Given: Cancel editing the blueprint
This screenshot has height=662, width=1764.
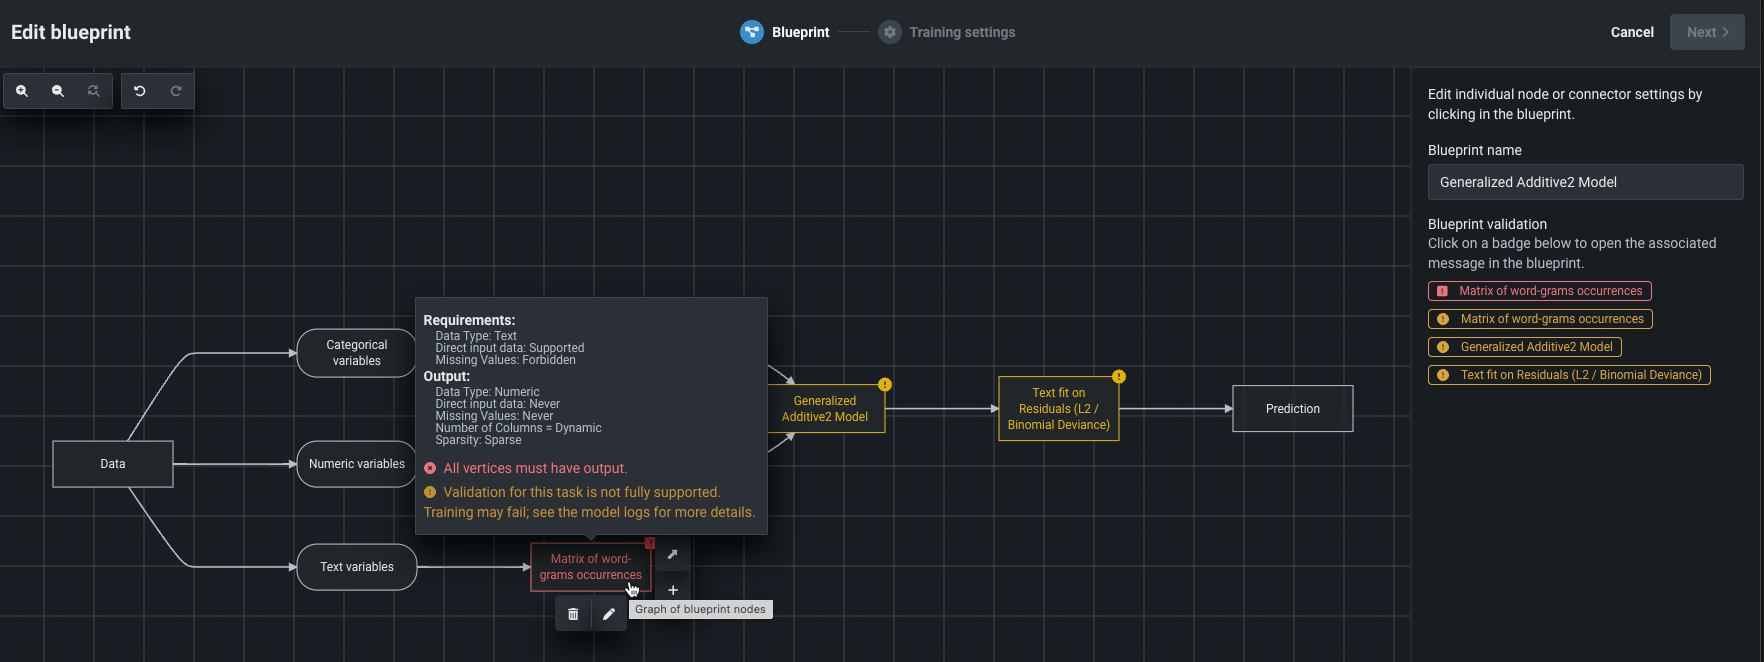Looking at the screenshot, I should pyautogui.click(x=1632, y=32).
